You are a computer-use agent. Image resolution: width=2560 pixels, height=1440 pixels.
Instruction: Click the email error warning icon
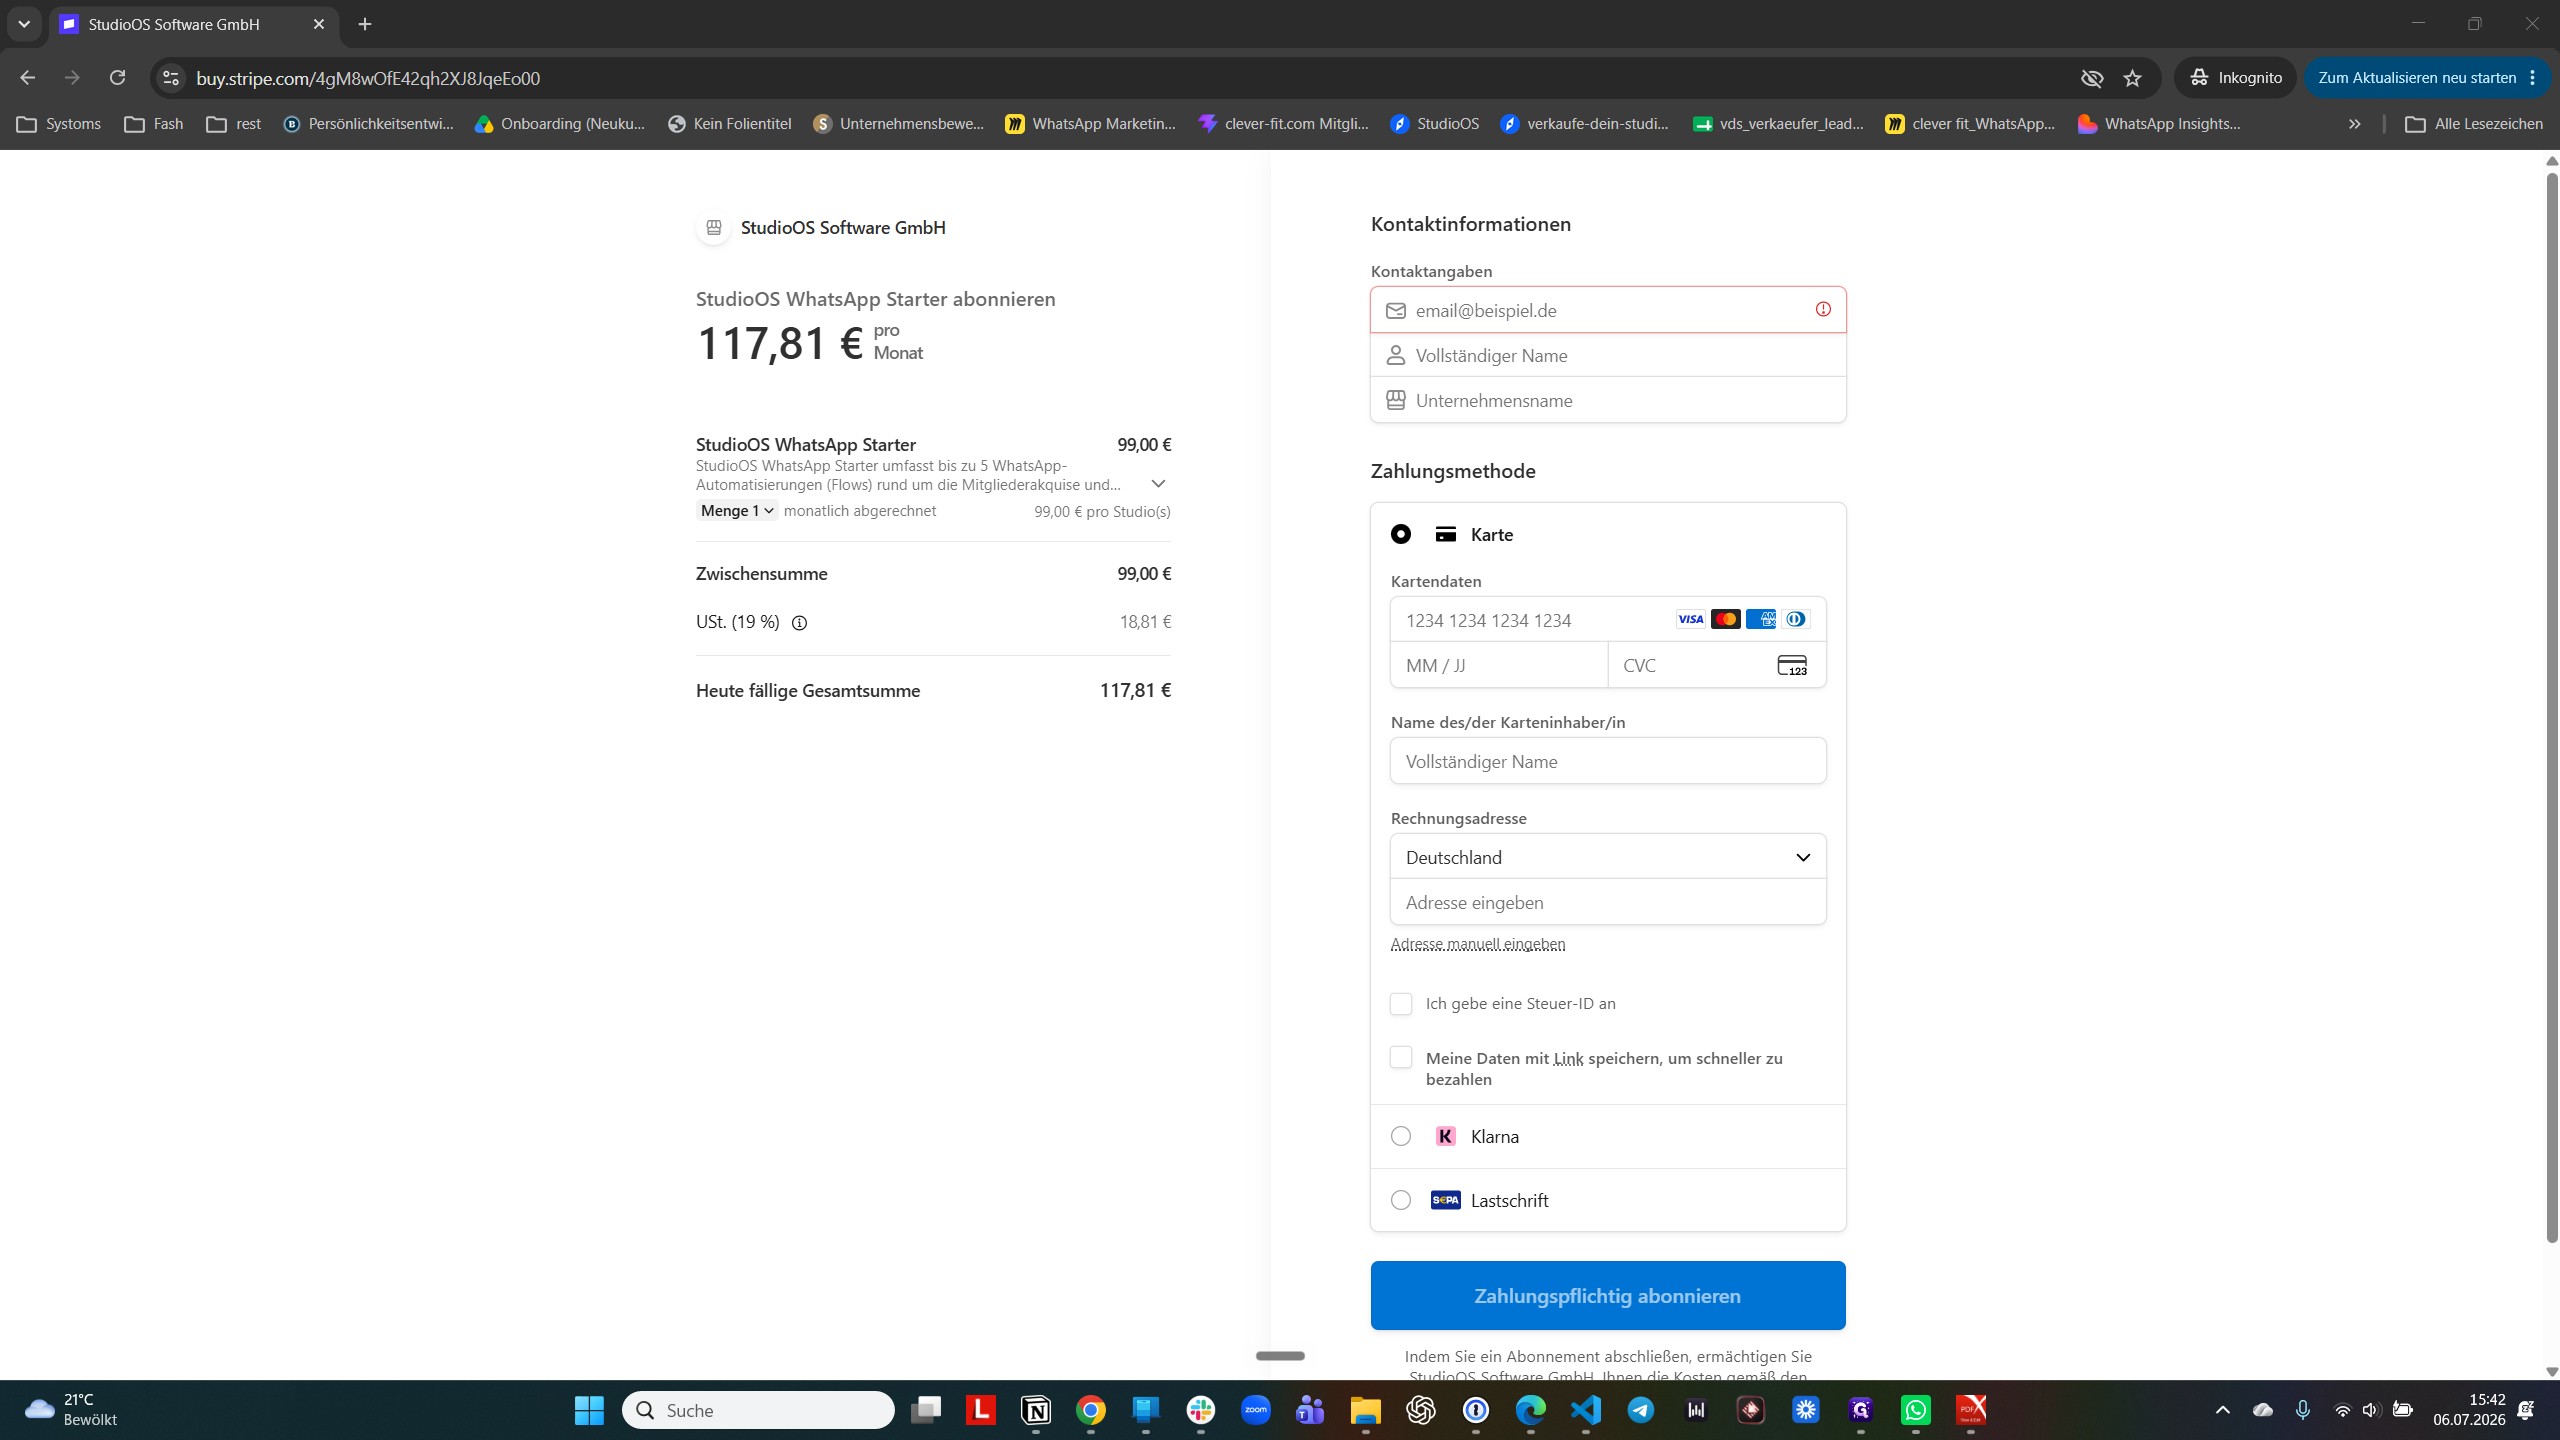[1823, 309]
